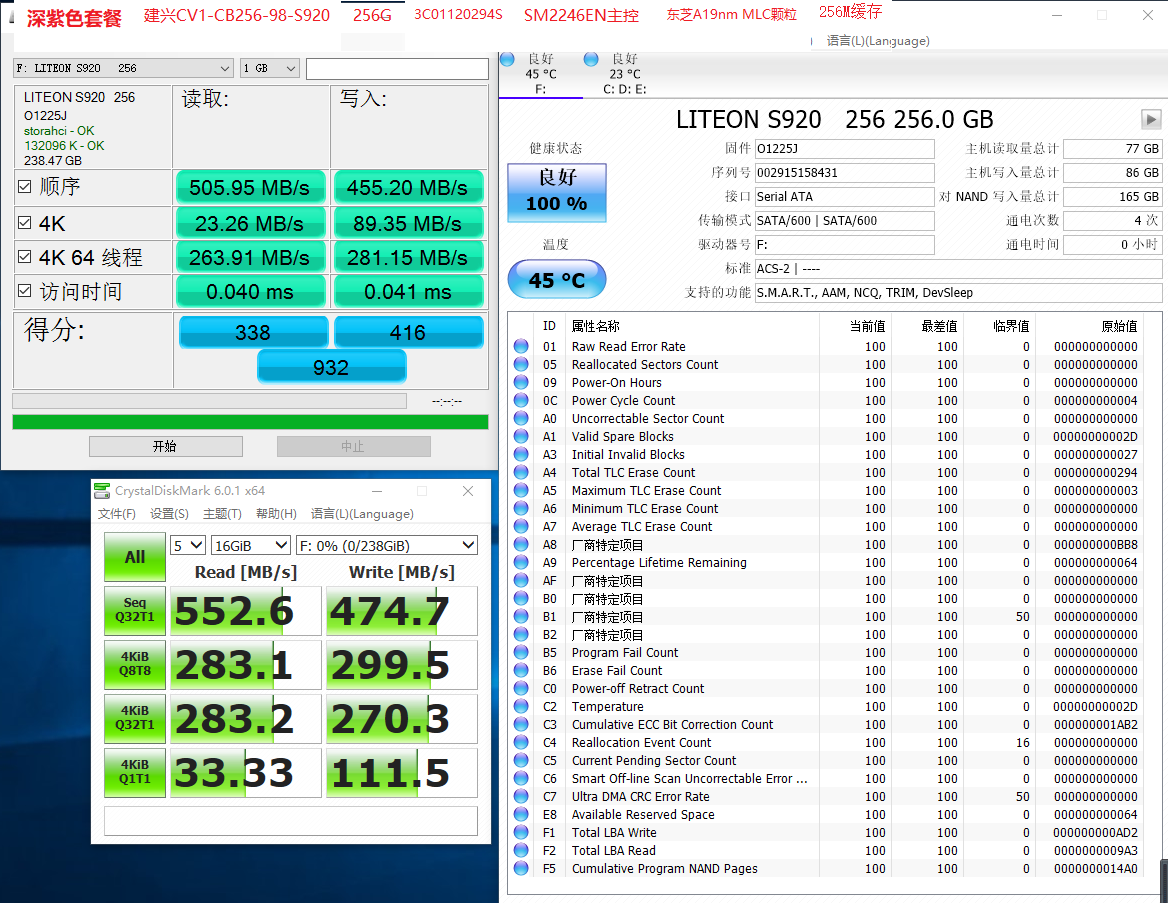The height and width of the screenshot is (903, 1168).
Task: Run the Seq Q32T1 test button
Action: point(135,610)
